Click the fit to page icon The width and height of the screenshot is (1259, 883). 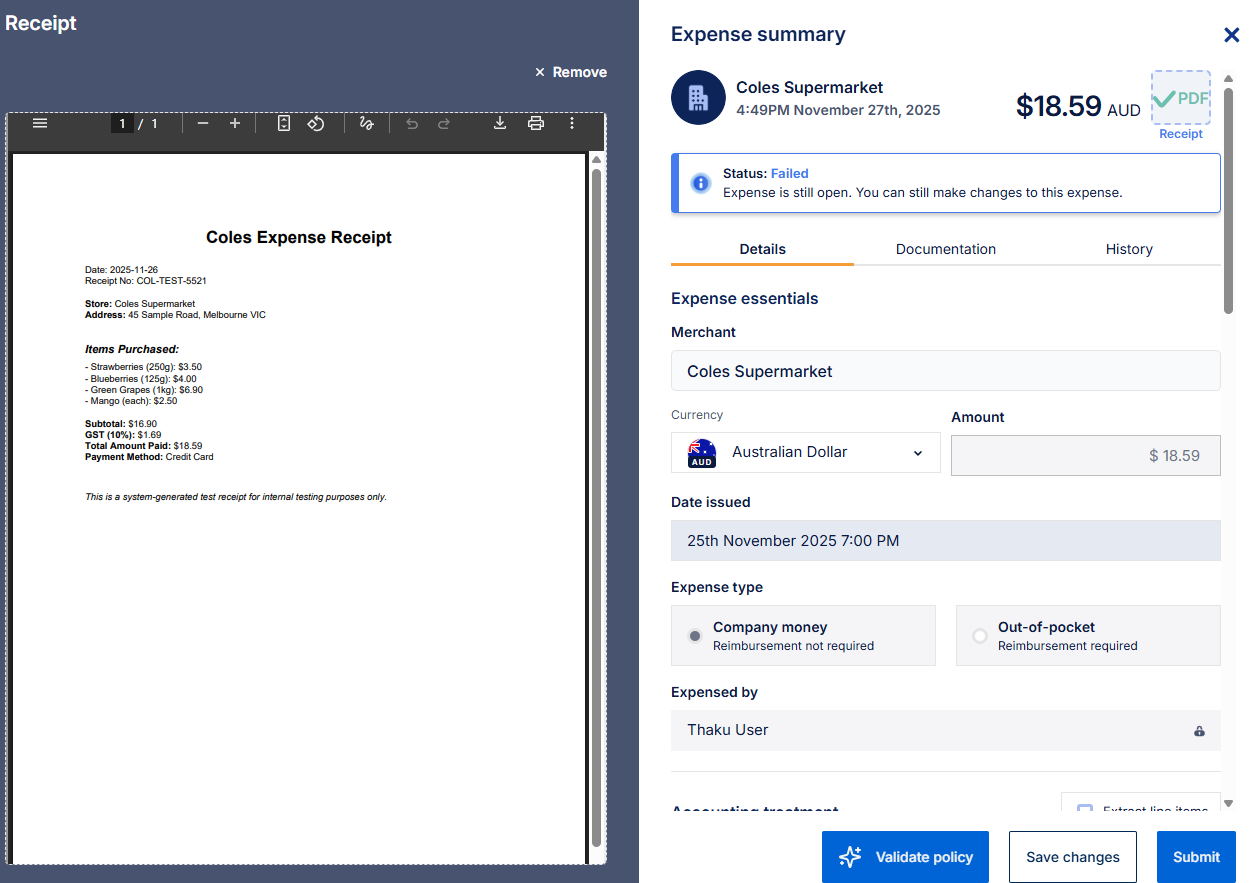(284, 123)
